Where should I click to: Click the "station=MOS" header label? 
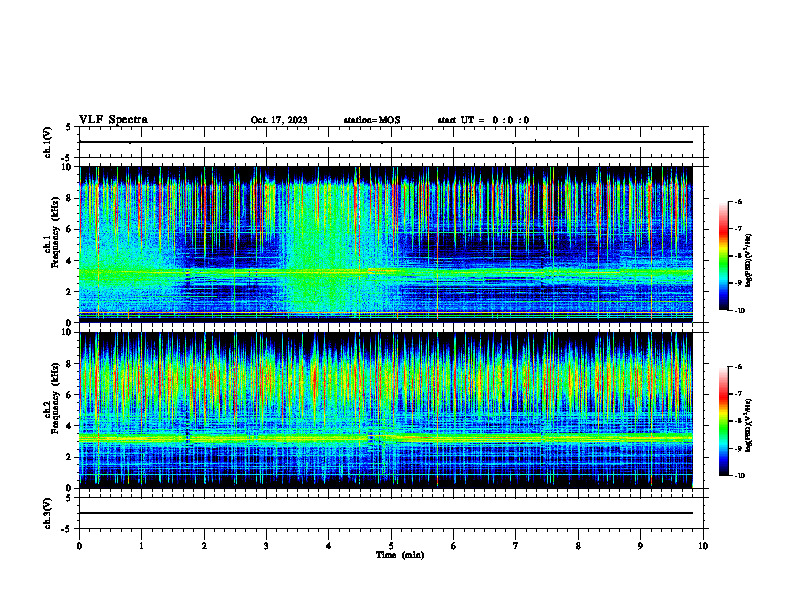tap(372, 120)
